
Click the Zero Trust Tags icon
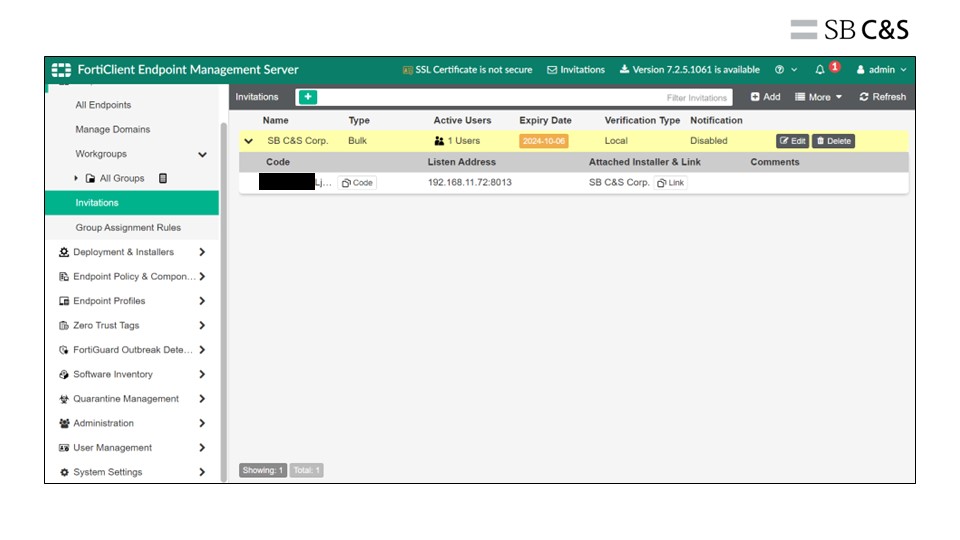(x=64, y=325)
